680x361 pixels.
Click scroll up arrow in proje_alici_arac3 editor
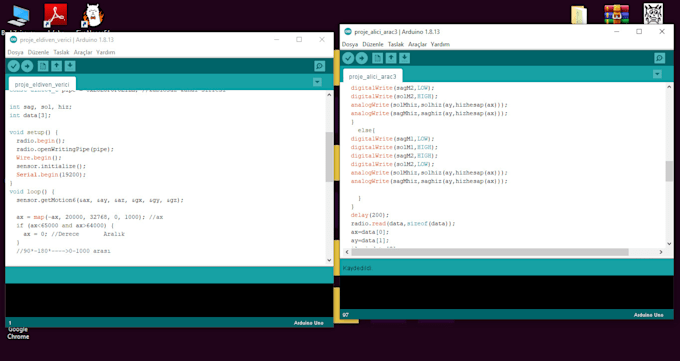(669, 87)
